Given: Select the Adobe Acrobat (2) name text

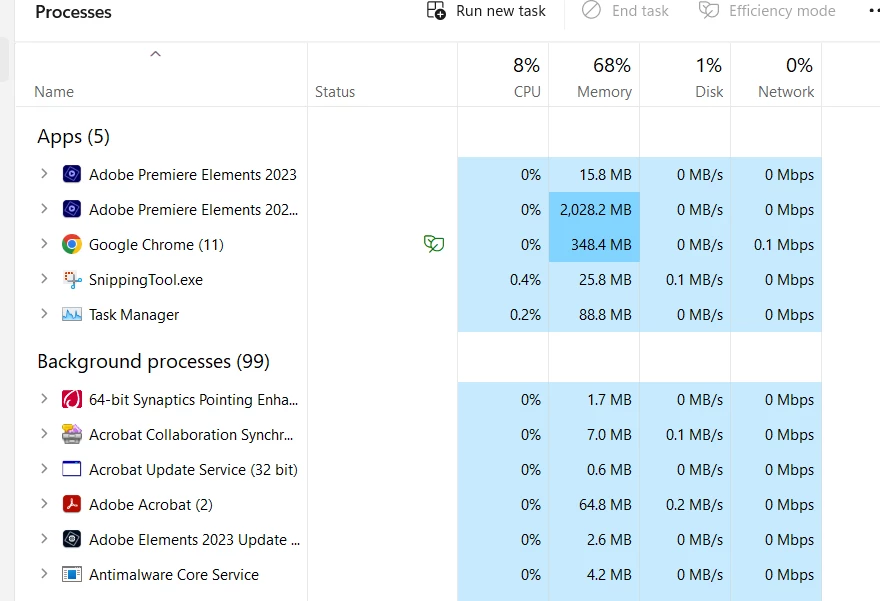Looking at the screenshot, I should (150, 504).
